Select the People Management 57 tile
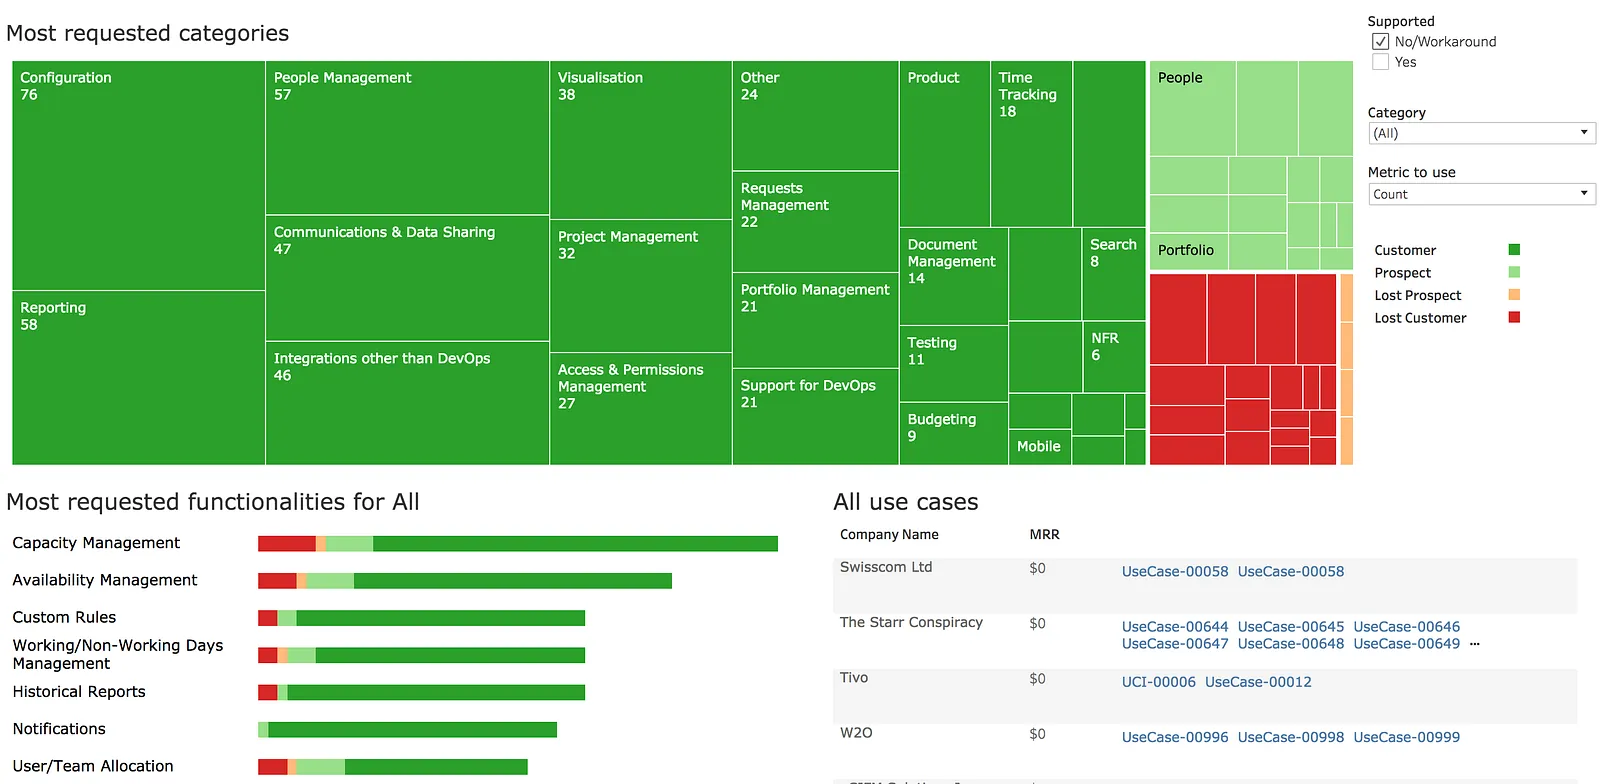The height and width of the screenshot is (784, 1600). tap(407, 138)
